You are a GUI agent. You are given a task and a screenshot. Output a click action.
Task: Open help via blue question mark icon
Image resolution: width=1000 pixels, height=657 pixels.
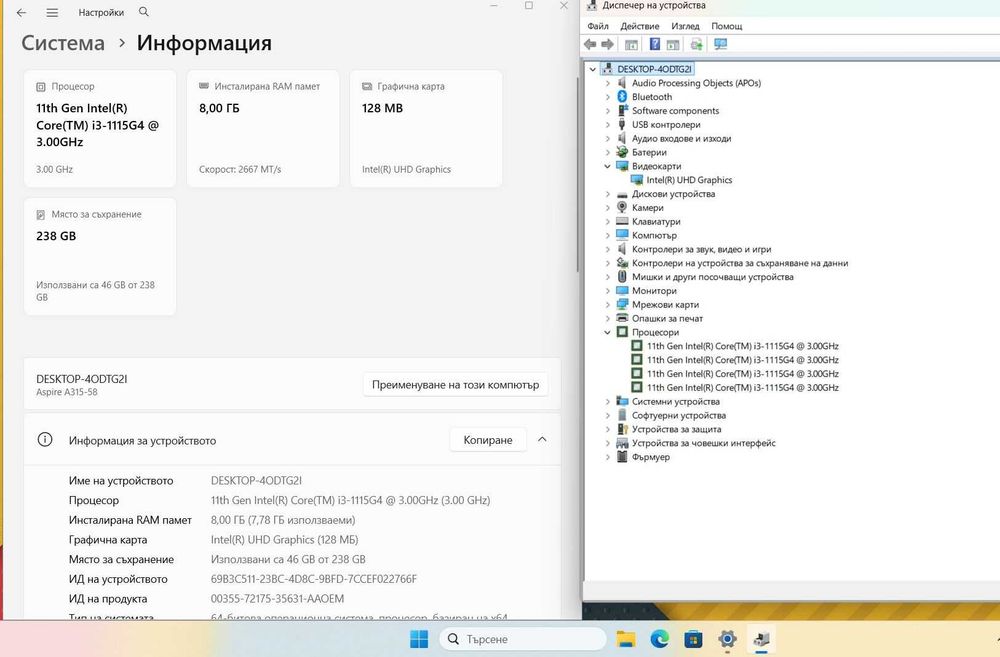[654, 44]
